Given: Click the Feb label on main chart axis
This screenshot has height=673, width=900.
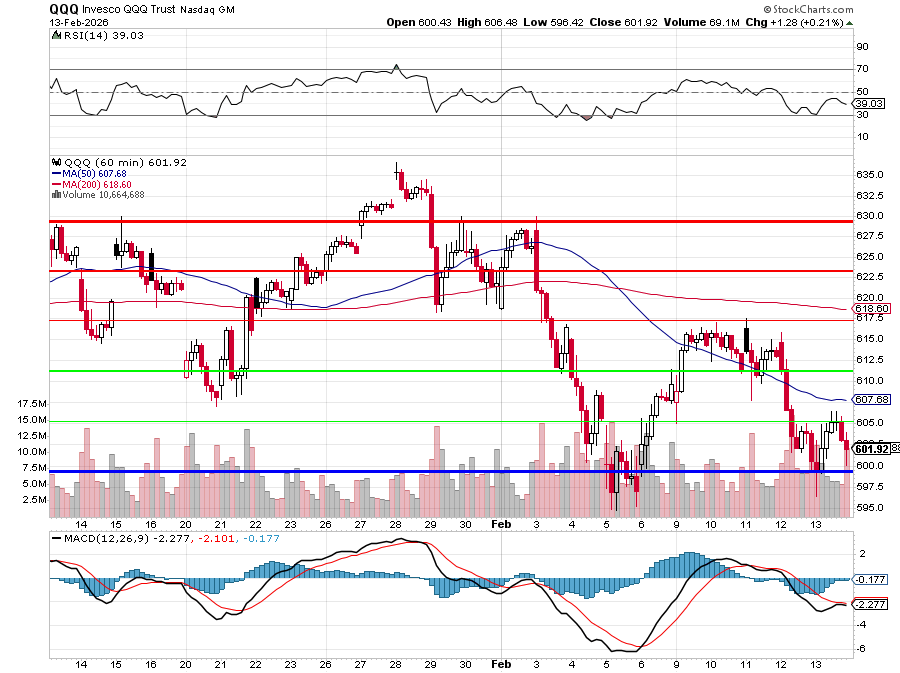Looking at the screenshot, I should 500,523.
